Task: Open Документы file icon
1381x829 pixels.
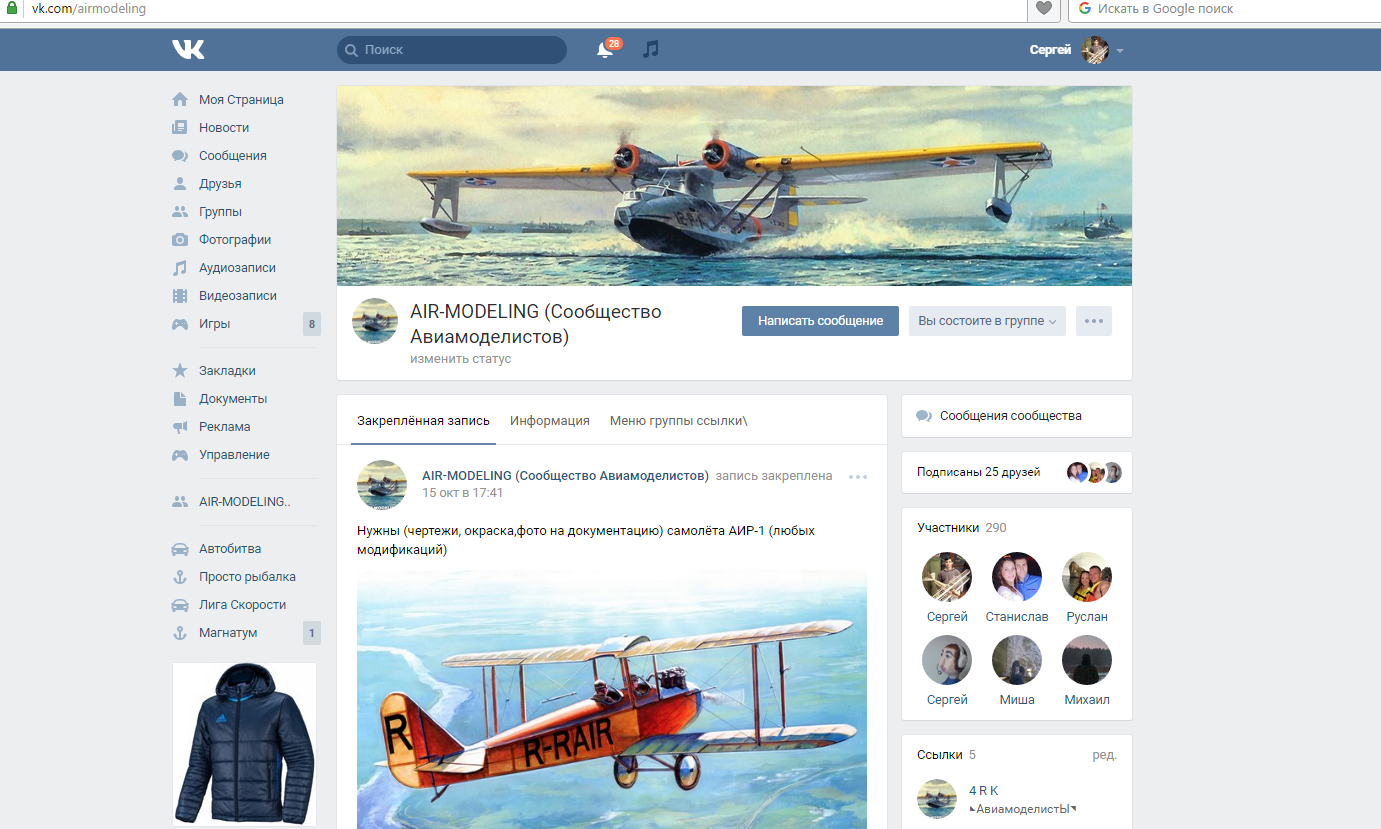Action: click(x=180, y=398)
